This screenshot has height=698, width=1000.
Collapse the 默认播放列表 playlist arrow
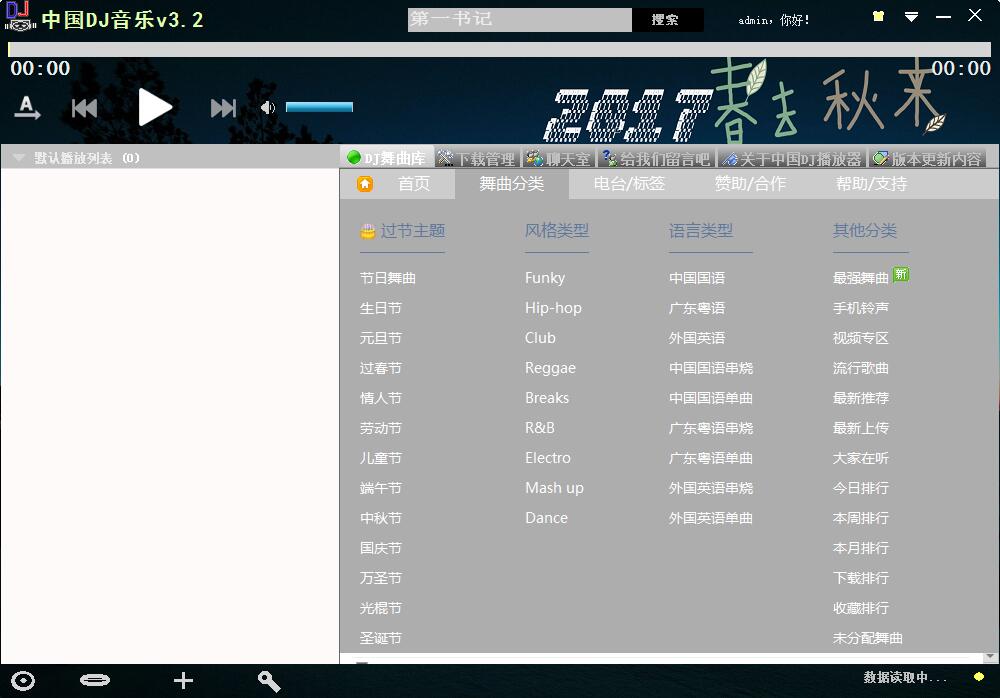pyautogui.click(x=19, y=158)
